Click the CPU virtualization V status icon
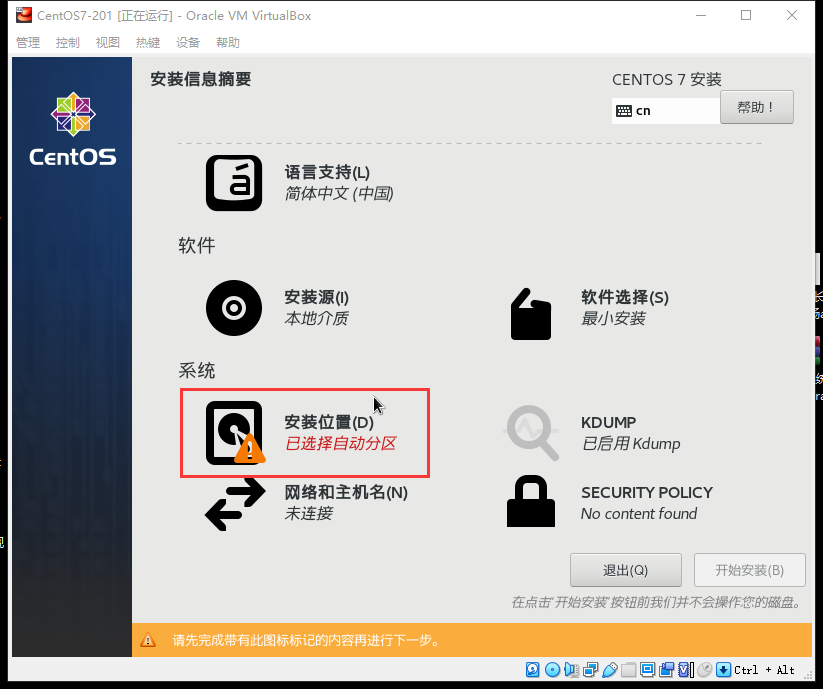823x689 pixels. tap(685, 670)
